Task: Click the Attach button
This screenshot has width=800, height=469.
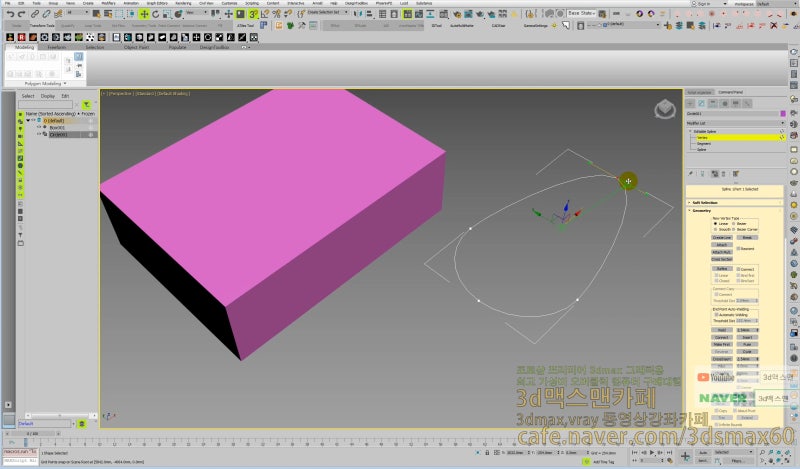Action: point(722,244)
